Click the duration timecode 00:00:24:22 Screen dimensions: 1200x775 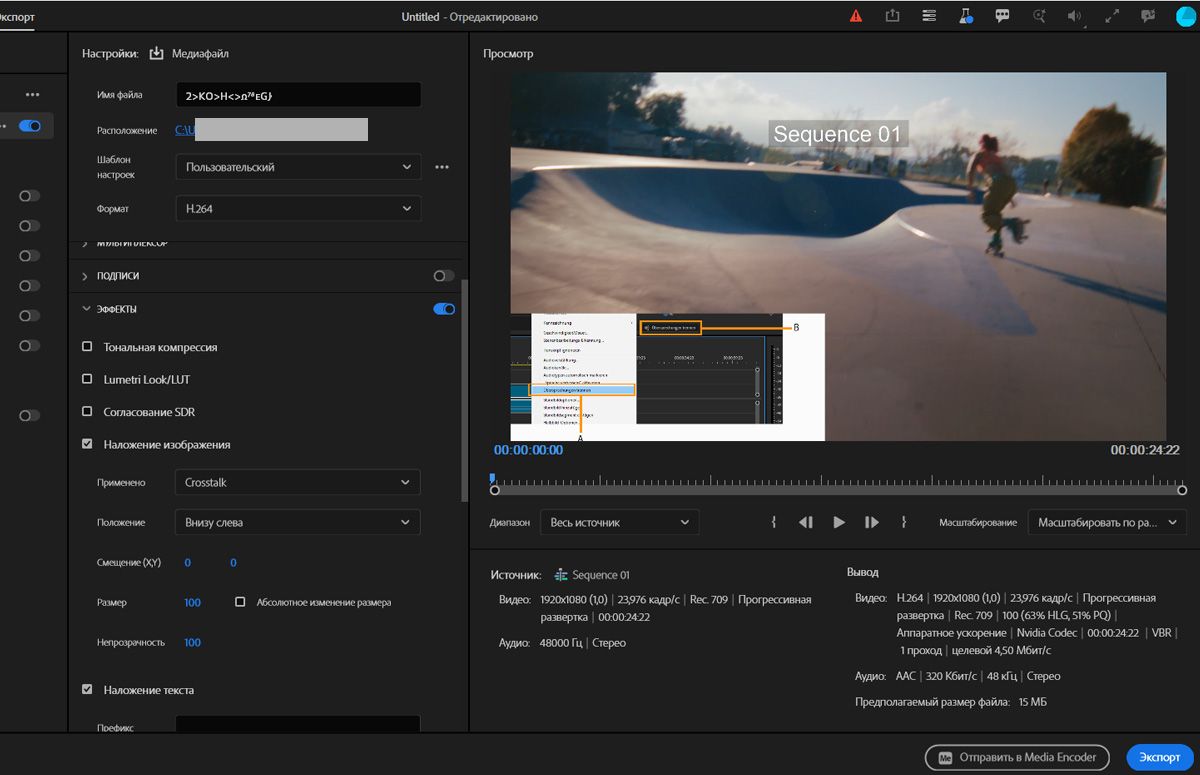coord(1145,450)
